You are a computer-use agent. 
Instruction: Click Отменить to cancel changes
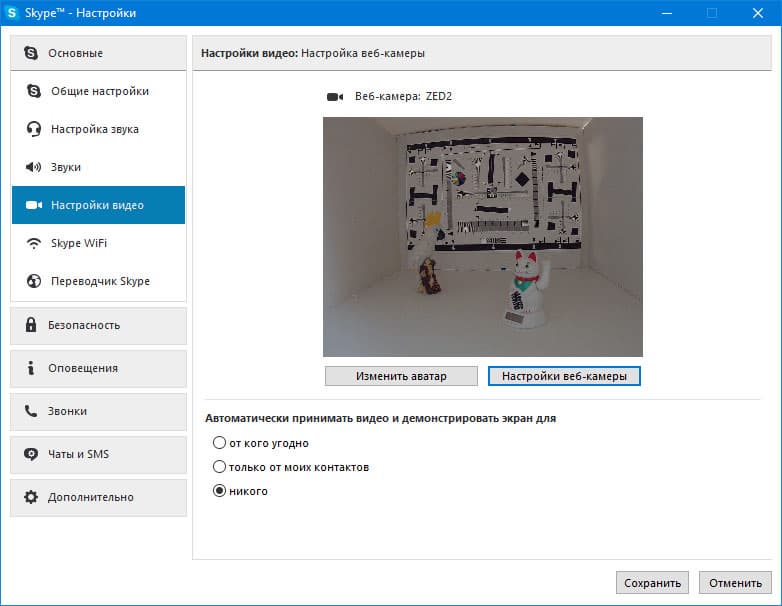pos(735,583)
